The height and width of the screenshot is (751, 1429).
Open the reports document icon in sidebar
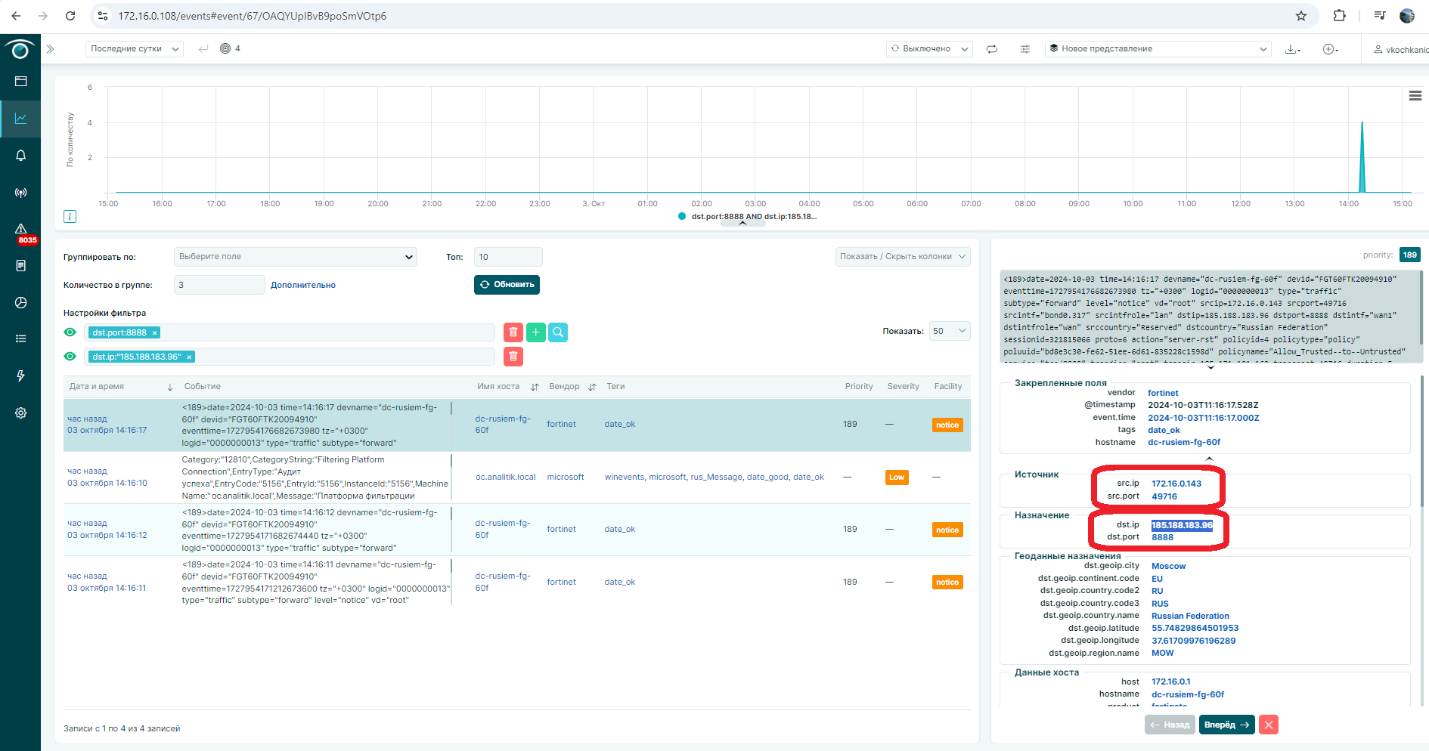click(x=20, y=265)
